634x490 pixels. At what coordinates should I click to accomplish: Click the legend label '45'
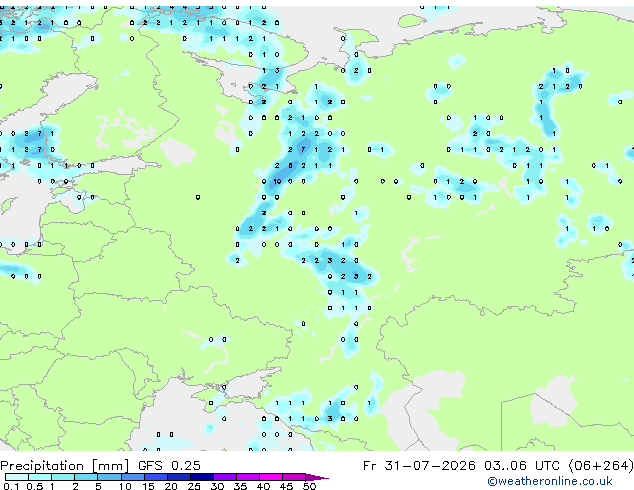tap(286, 486)
